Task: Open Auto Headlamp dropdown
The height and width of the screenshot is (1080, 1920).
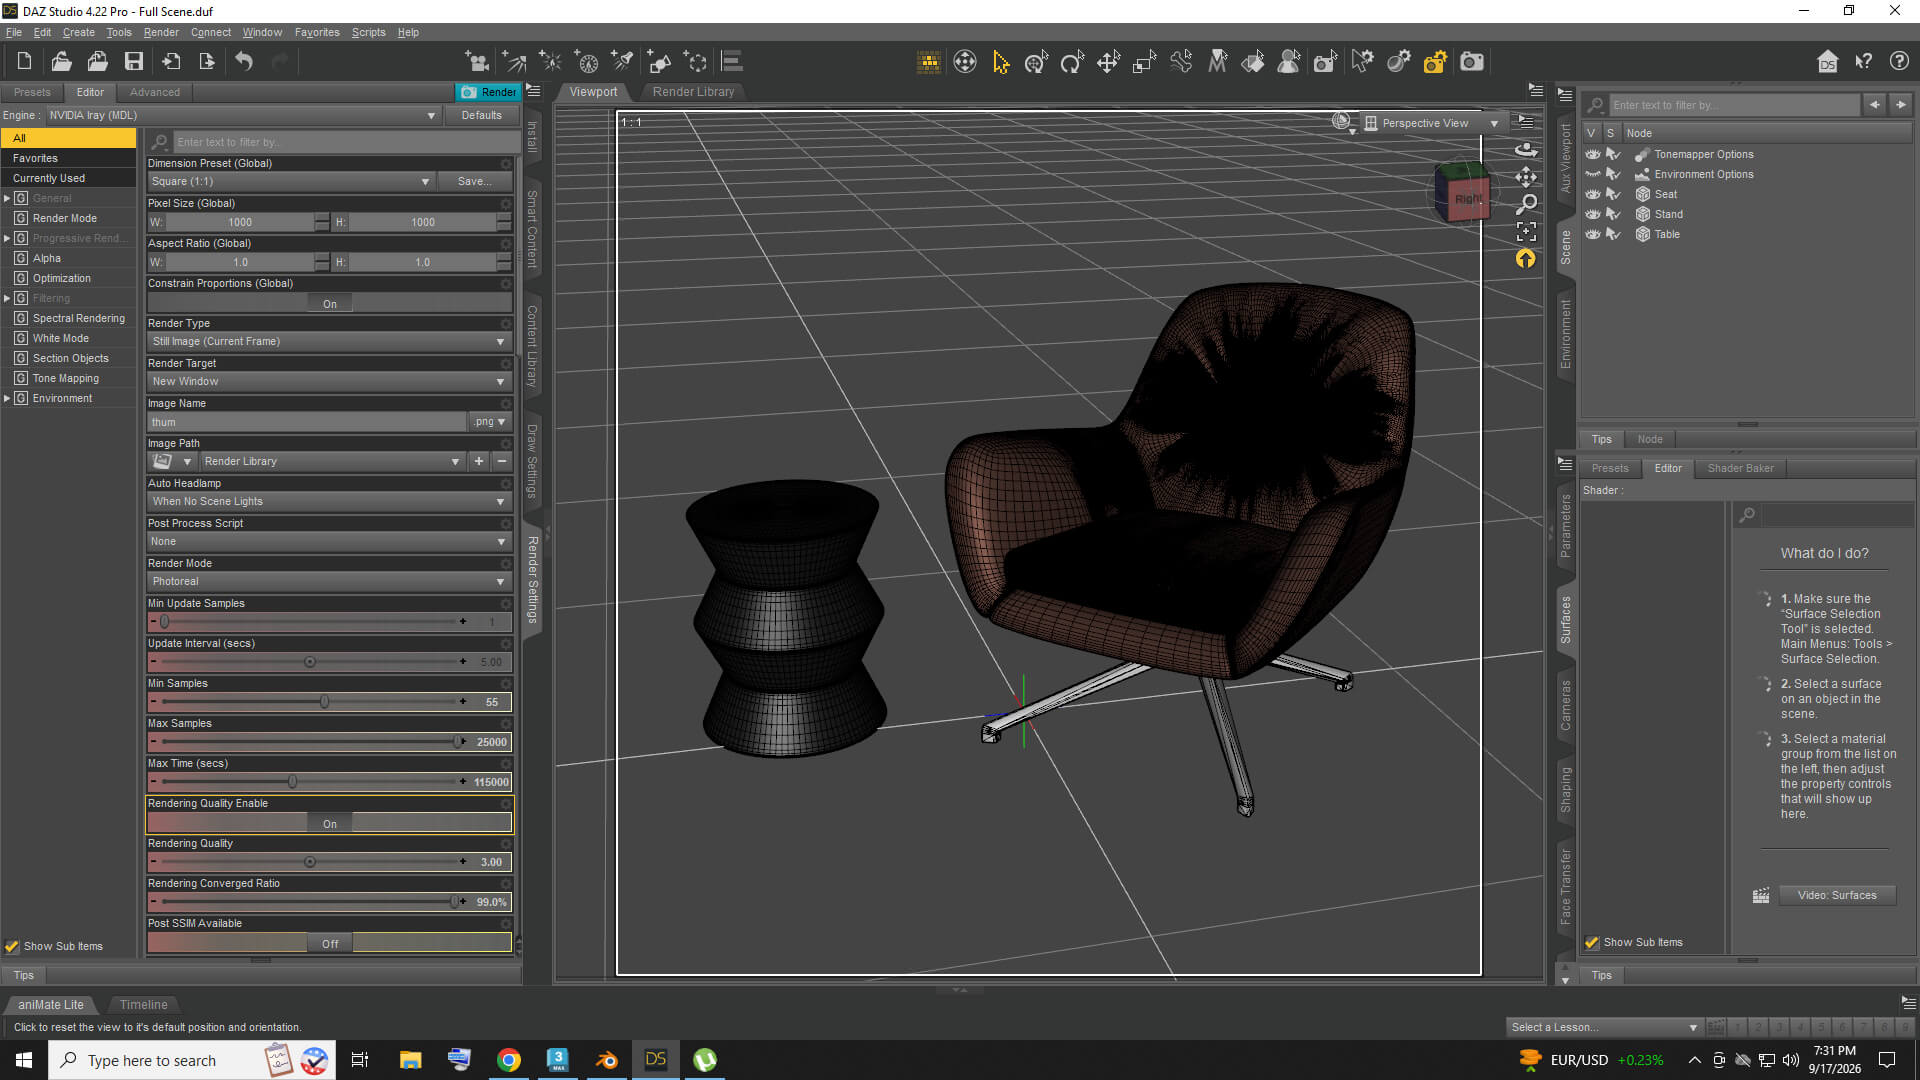Action: tap(330, 502)
